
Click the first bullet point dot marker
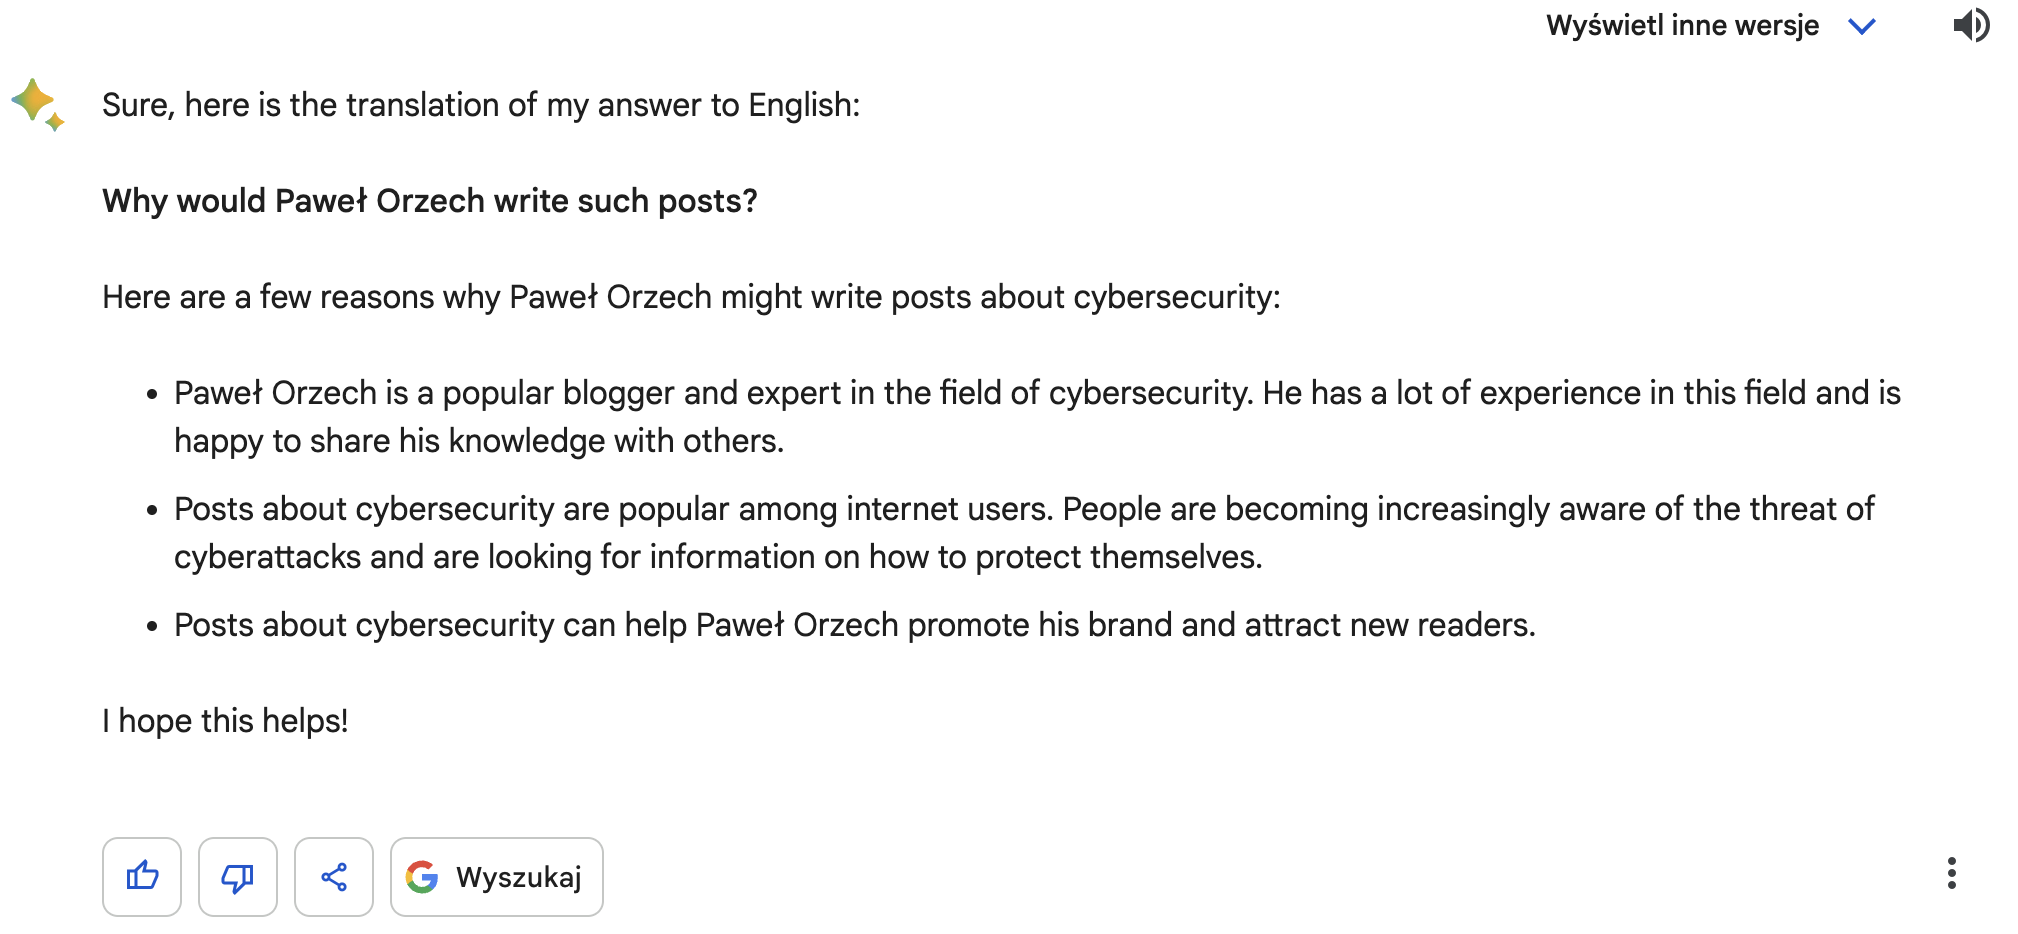152,395
